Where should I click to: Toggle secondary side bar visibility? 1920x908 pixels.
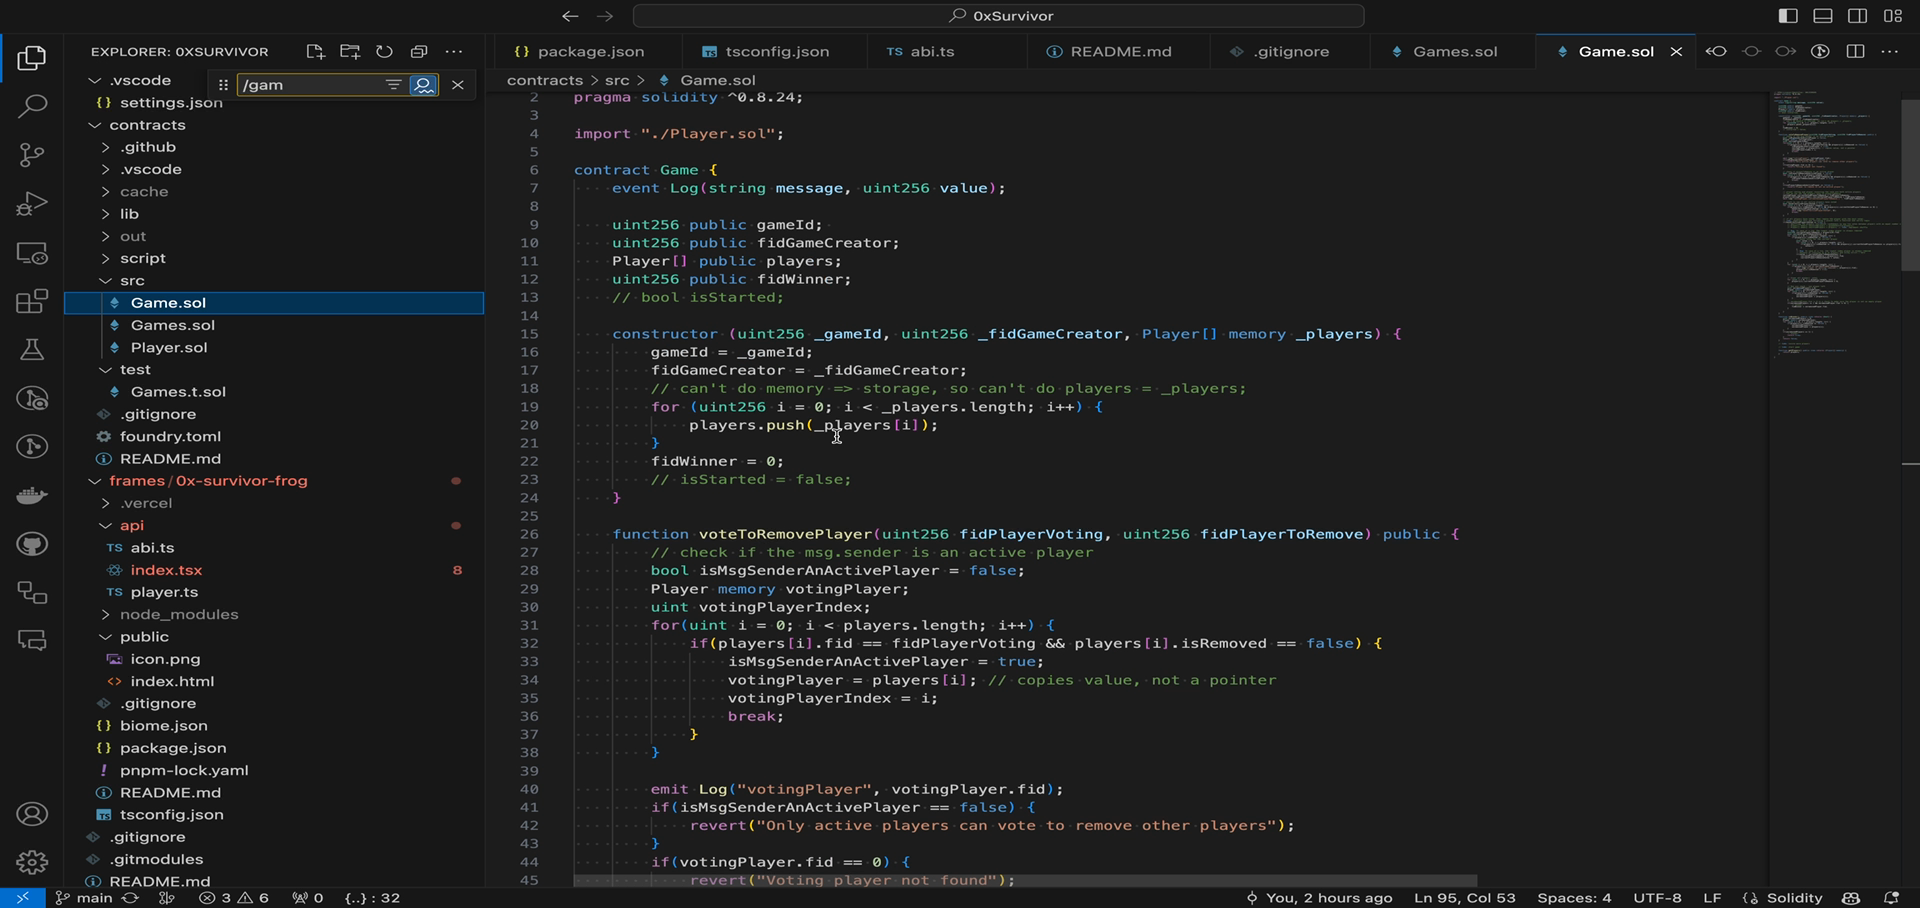click(x=1858, y=16)
